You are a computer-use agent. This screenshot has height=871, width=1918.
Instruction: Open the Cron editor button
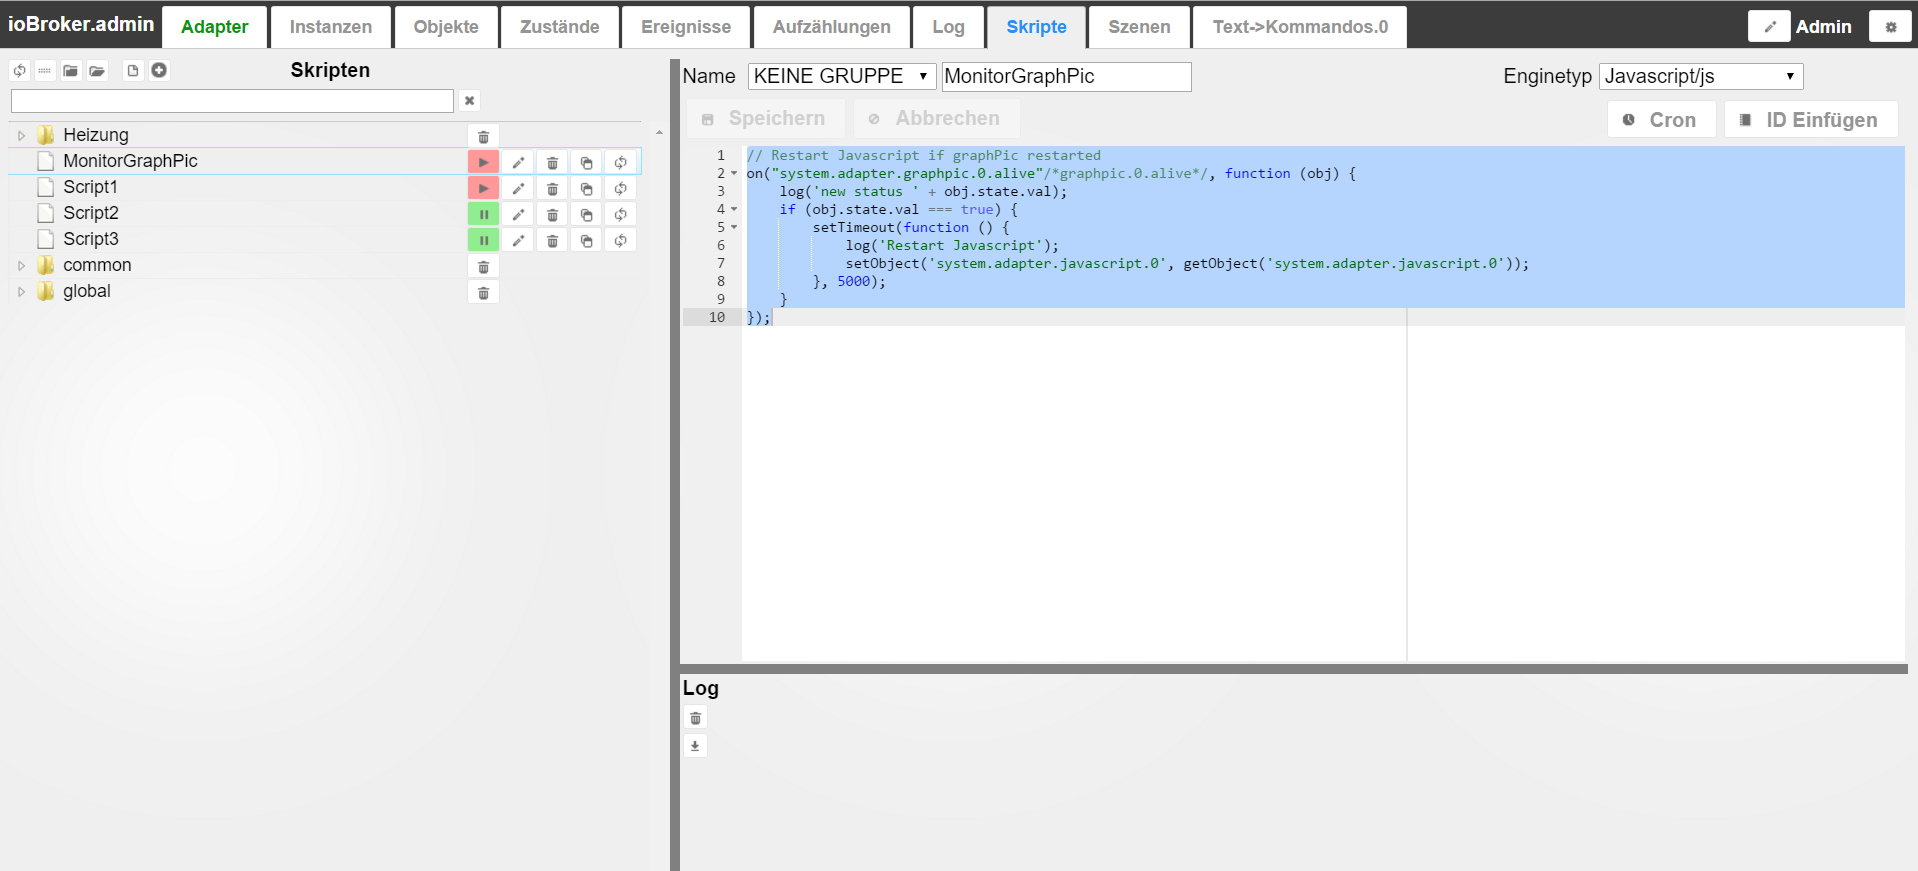coord(1661,120)
